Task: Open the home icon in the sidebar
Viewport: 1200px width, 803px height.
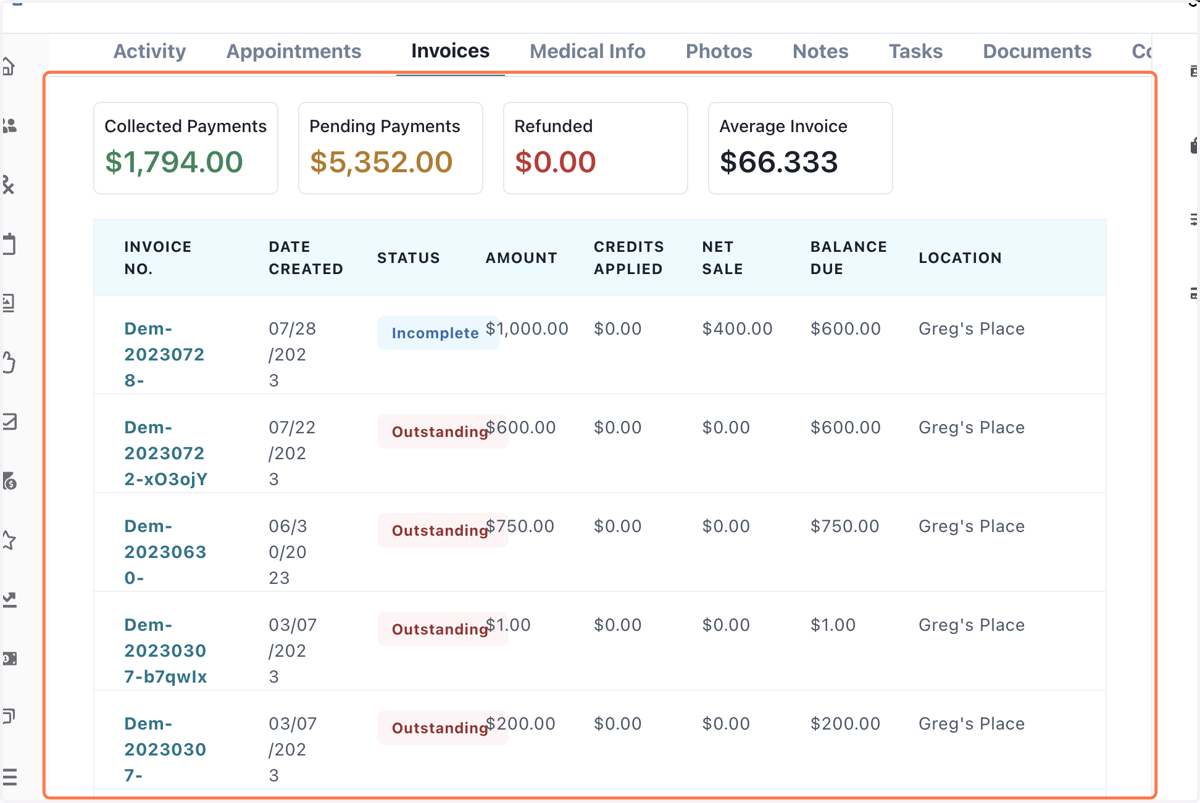Action: (8, 67)
